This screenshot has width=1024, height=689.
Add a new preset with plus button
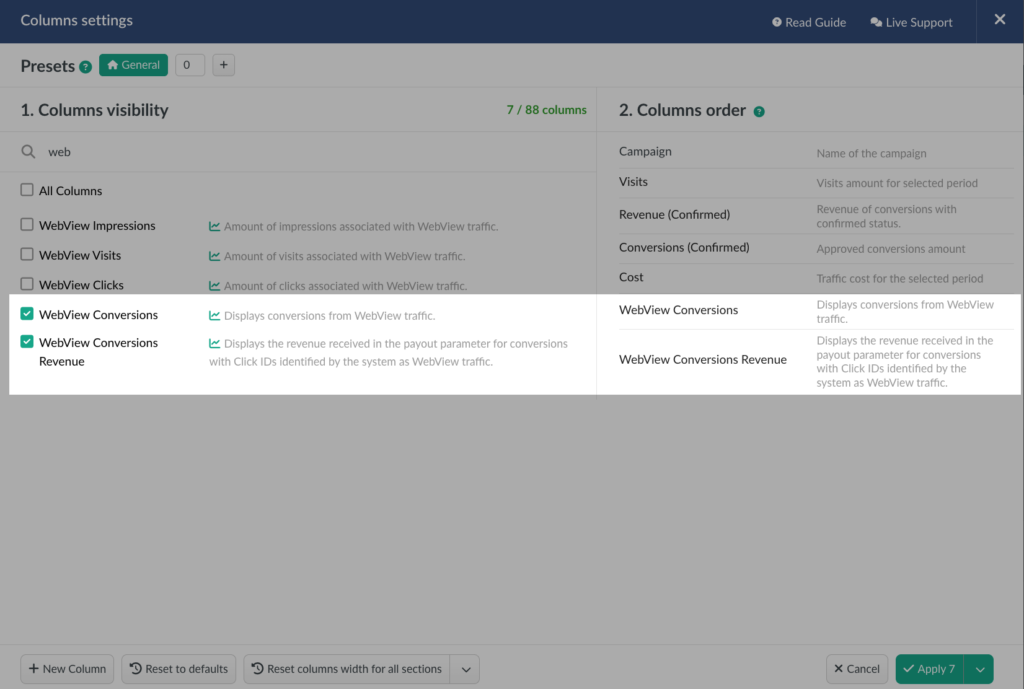click(223, 65)
